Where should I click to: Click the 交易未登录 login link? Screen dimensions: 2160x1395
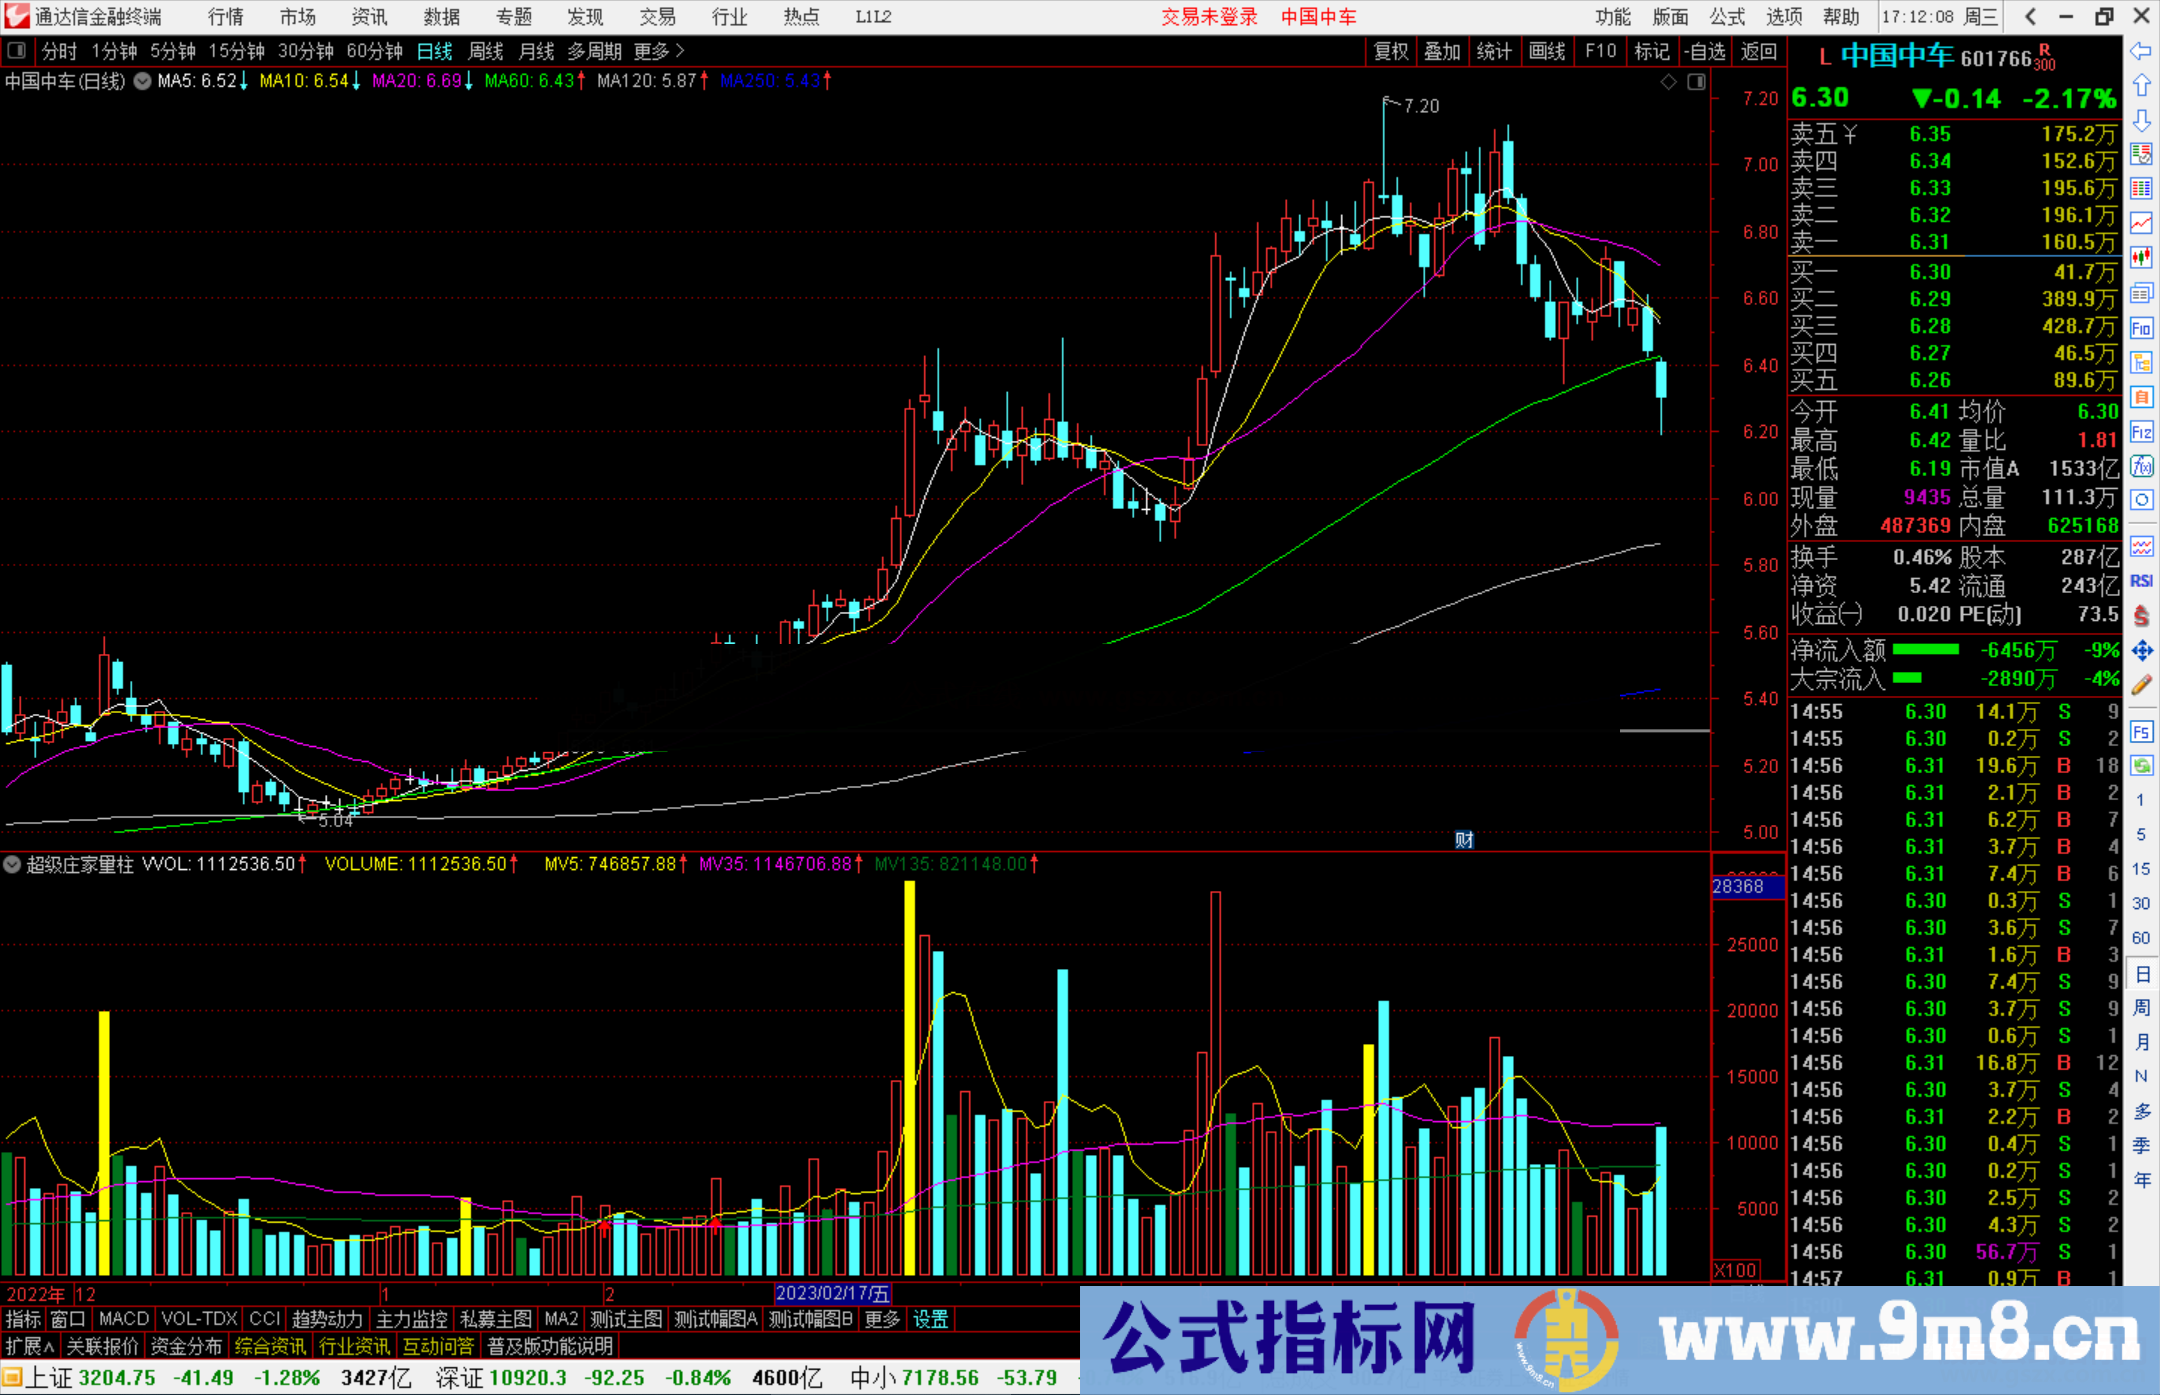tap(1208, 17)
